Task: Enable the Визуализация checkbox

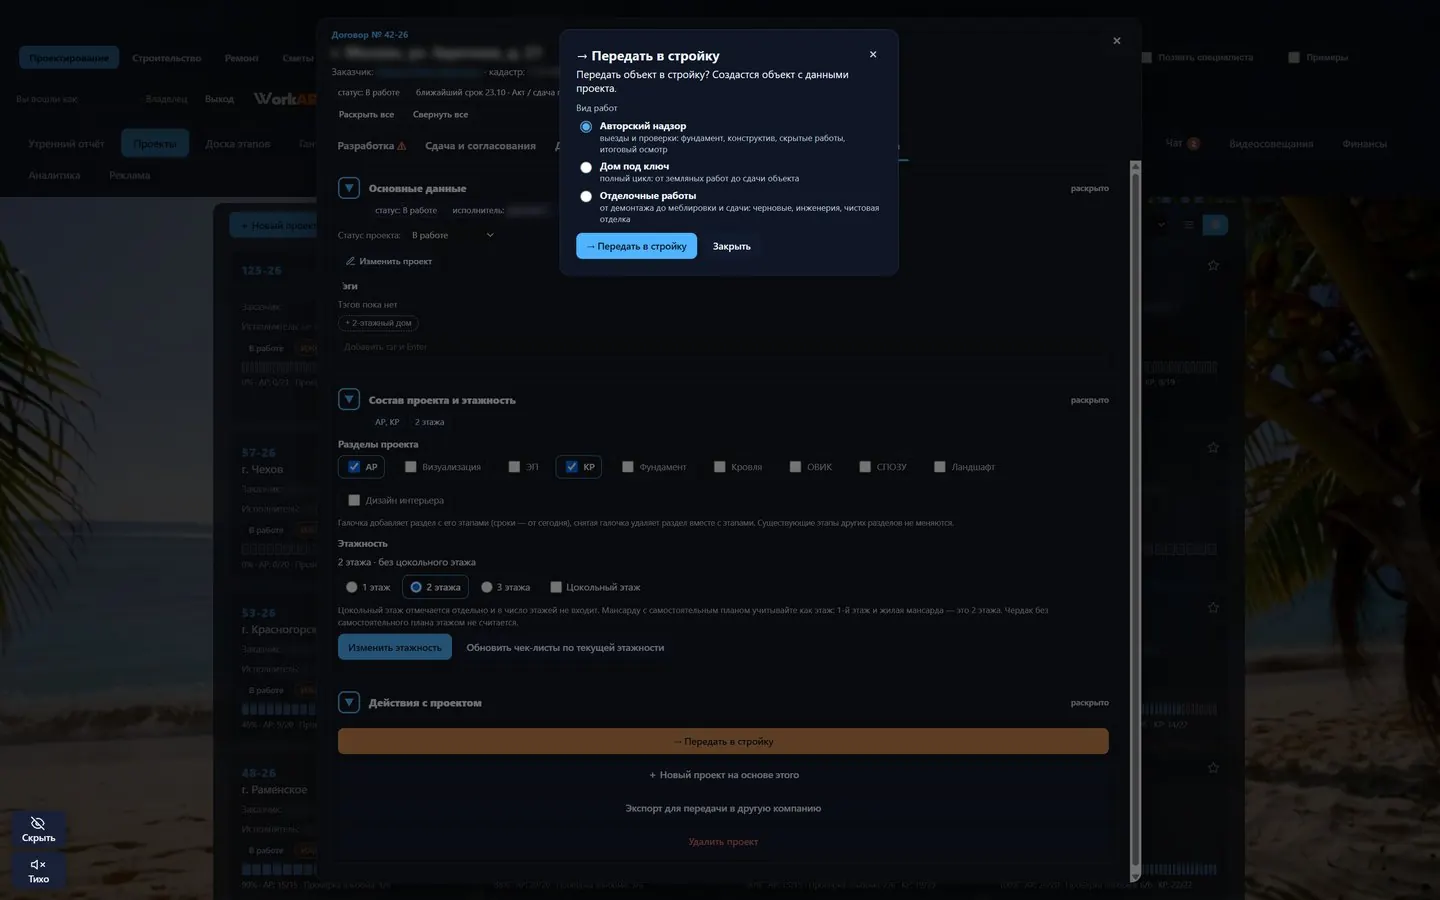Action: point(410,467)
